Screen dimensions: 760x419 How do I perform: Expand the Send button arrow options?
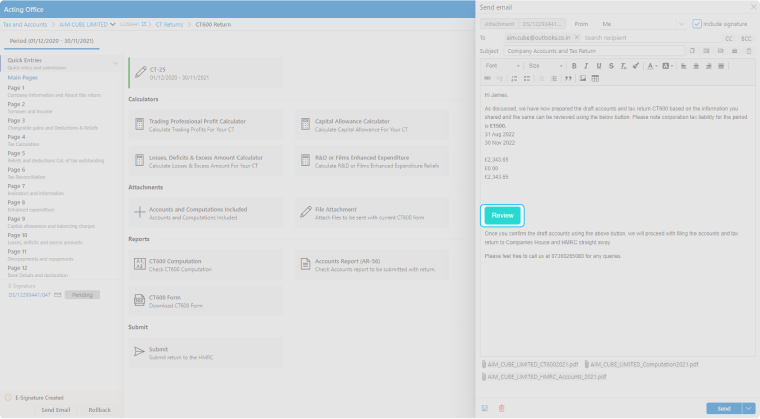click(x=748, y=408)
